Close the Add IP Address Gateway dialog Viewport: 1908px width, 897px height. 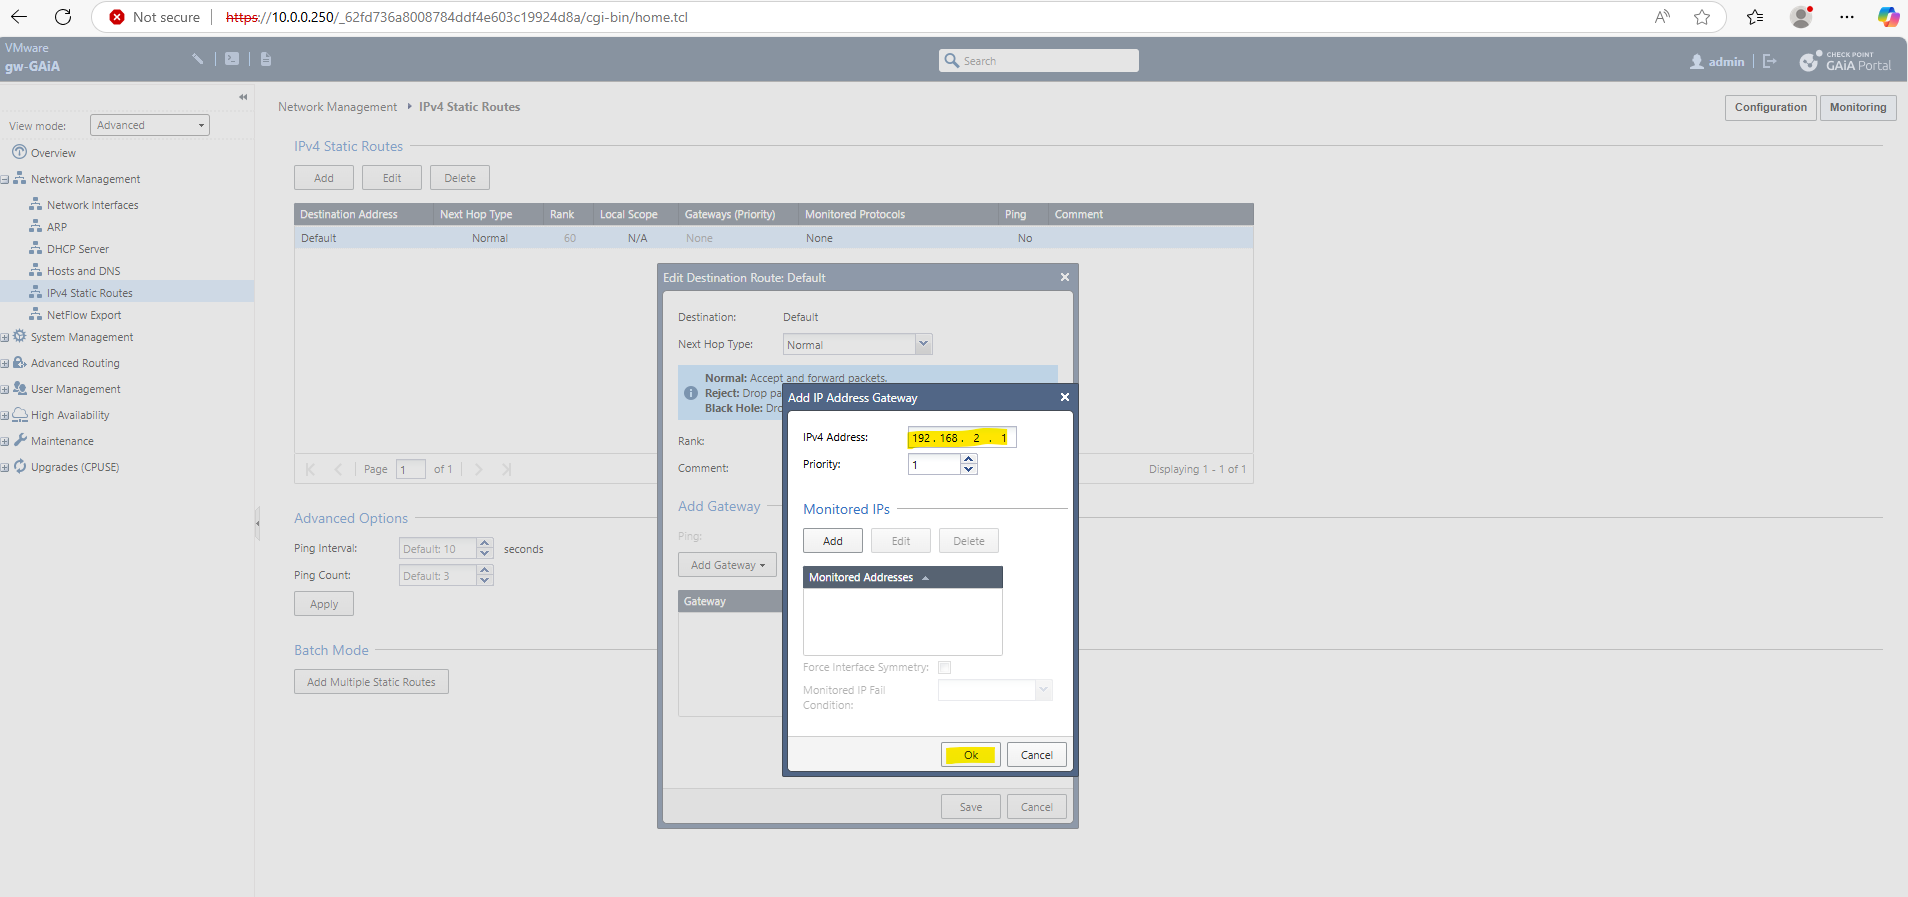click(x=1064, y=397)
